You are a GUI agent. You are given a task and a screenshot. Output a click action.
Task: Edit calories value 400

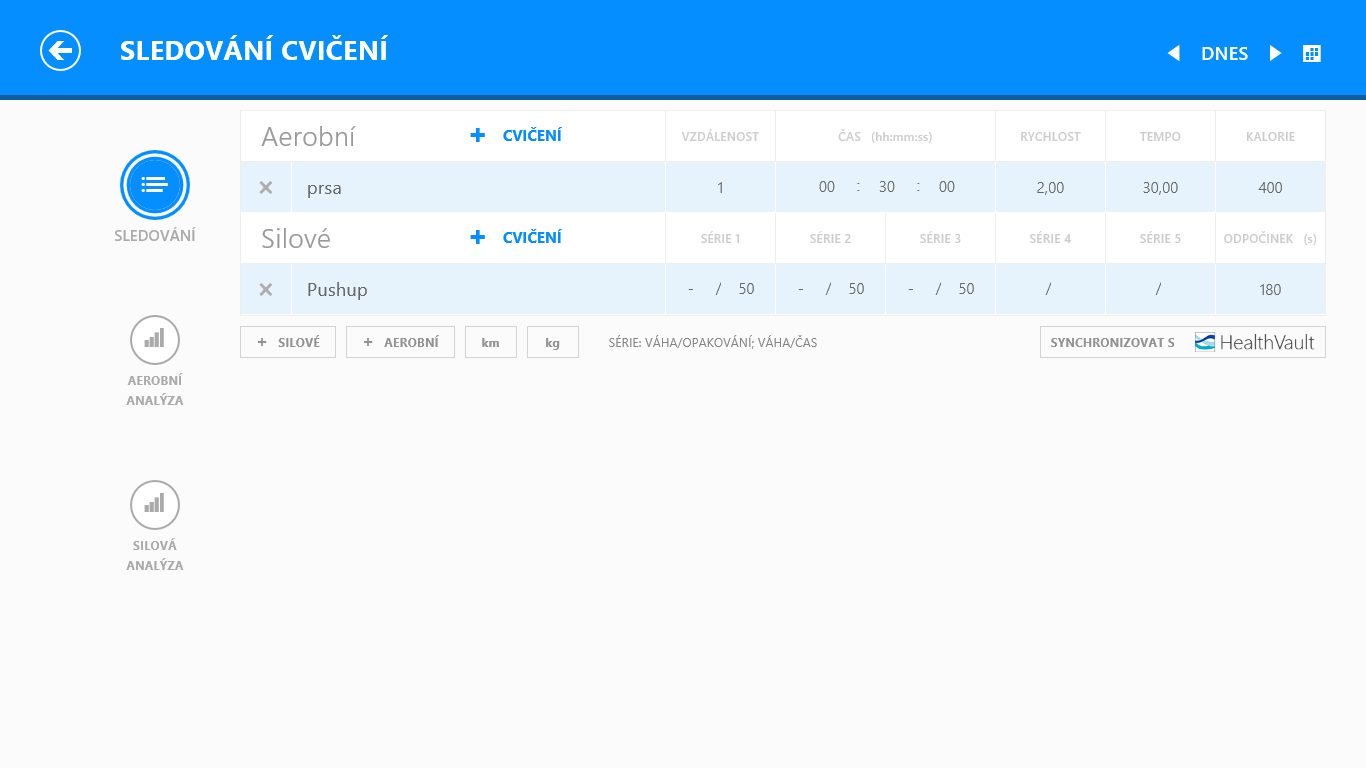pyautogui.click(x=1270, y=187)
